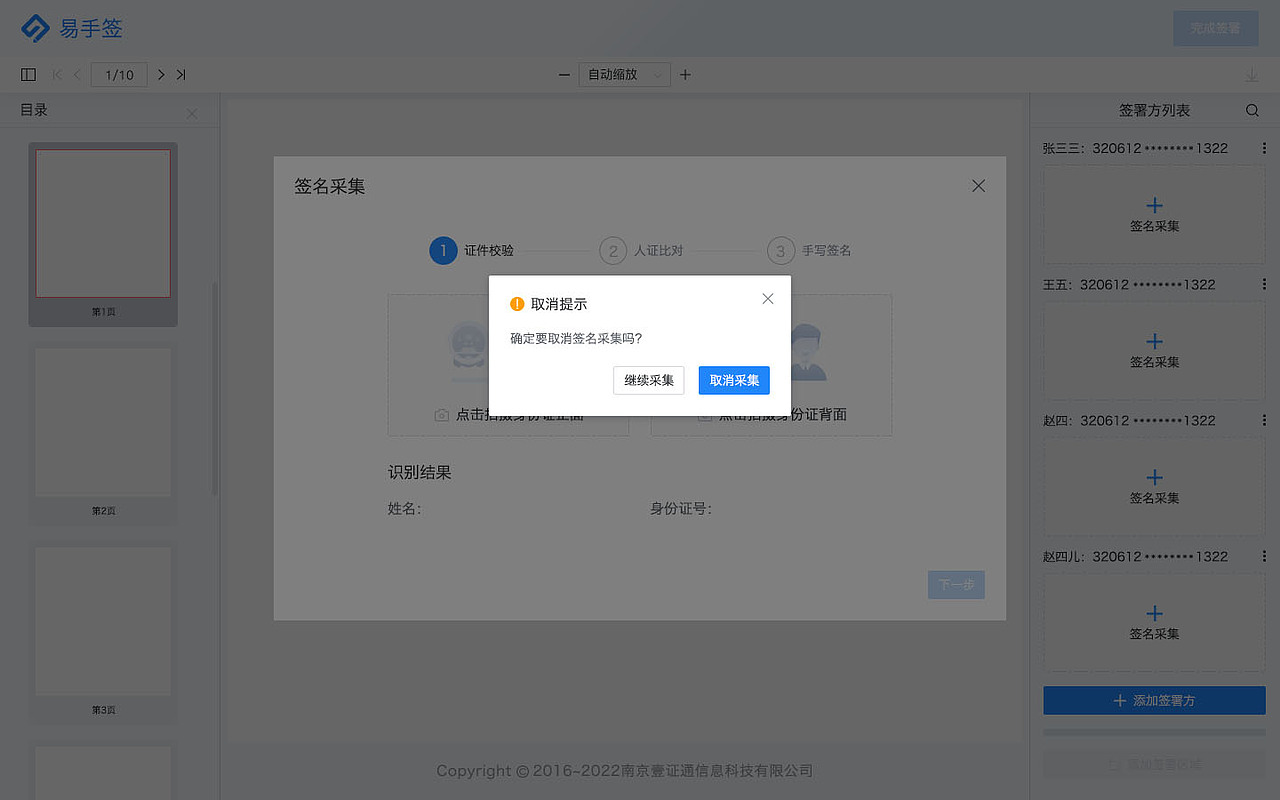Toggle the page thumbnail sidebar icon

[x=28, y=74]
